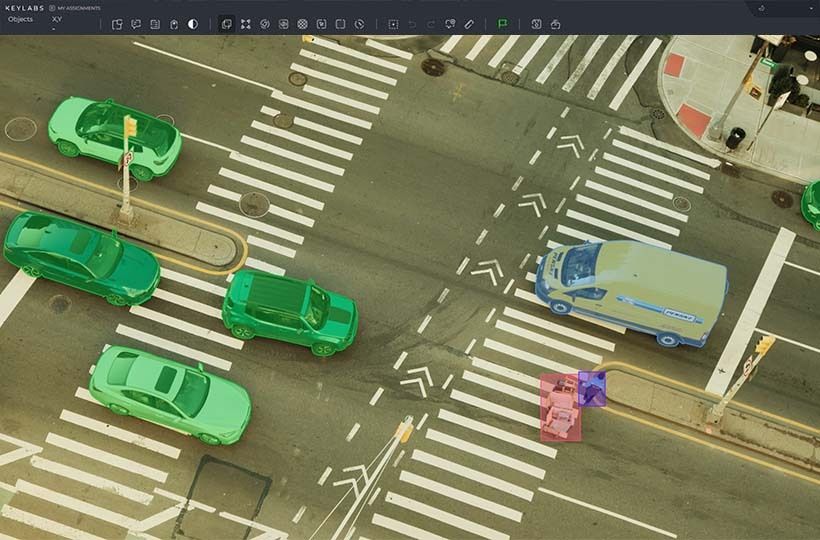Click the lined list icon in the toolbar
Screen dimensions: 820x540
[x=155, y=24]
